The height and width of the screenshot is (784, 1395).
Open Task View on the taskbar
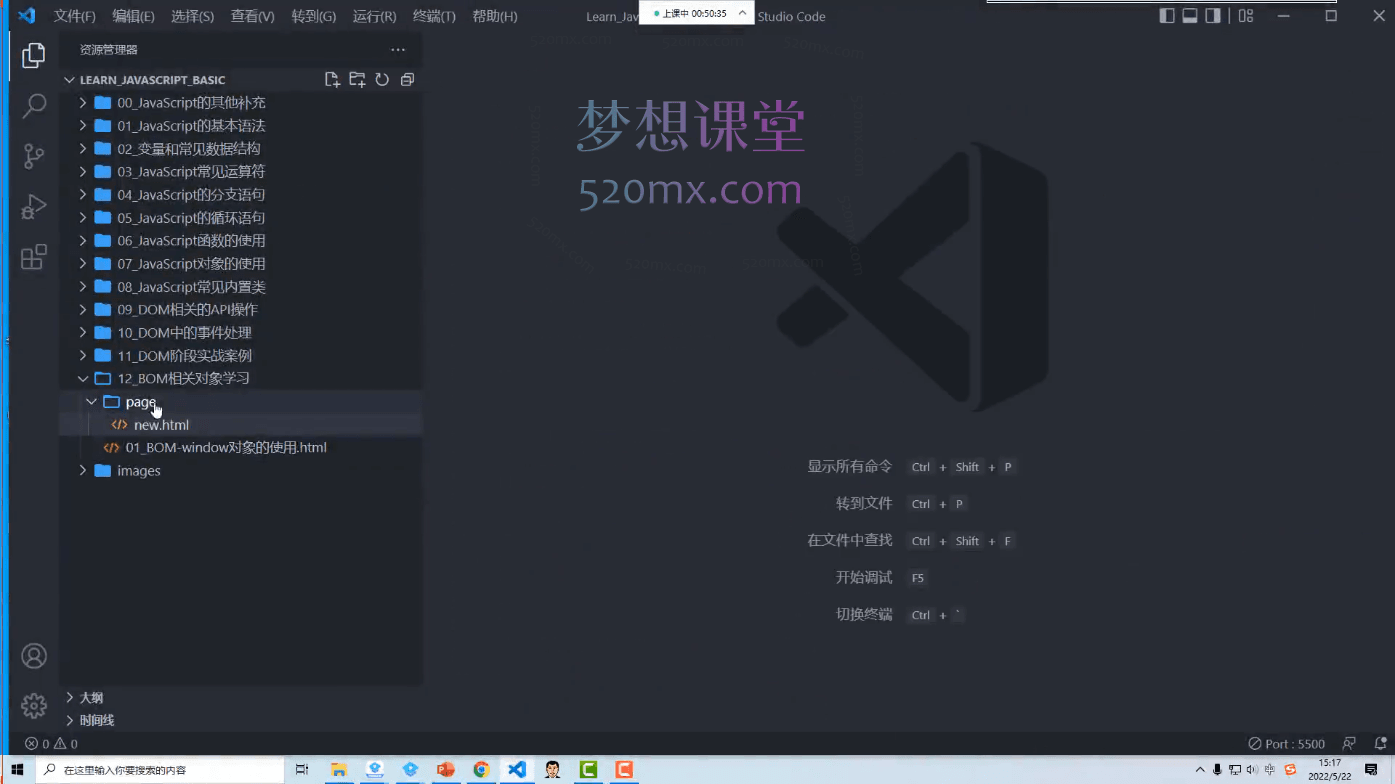[302, 770]
